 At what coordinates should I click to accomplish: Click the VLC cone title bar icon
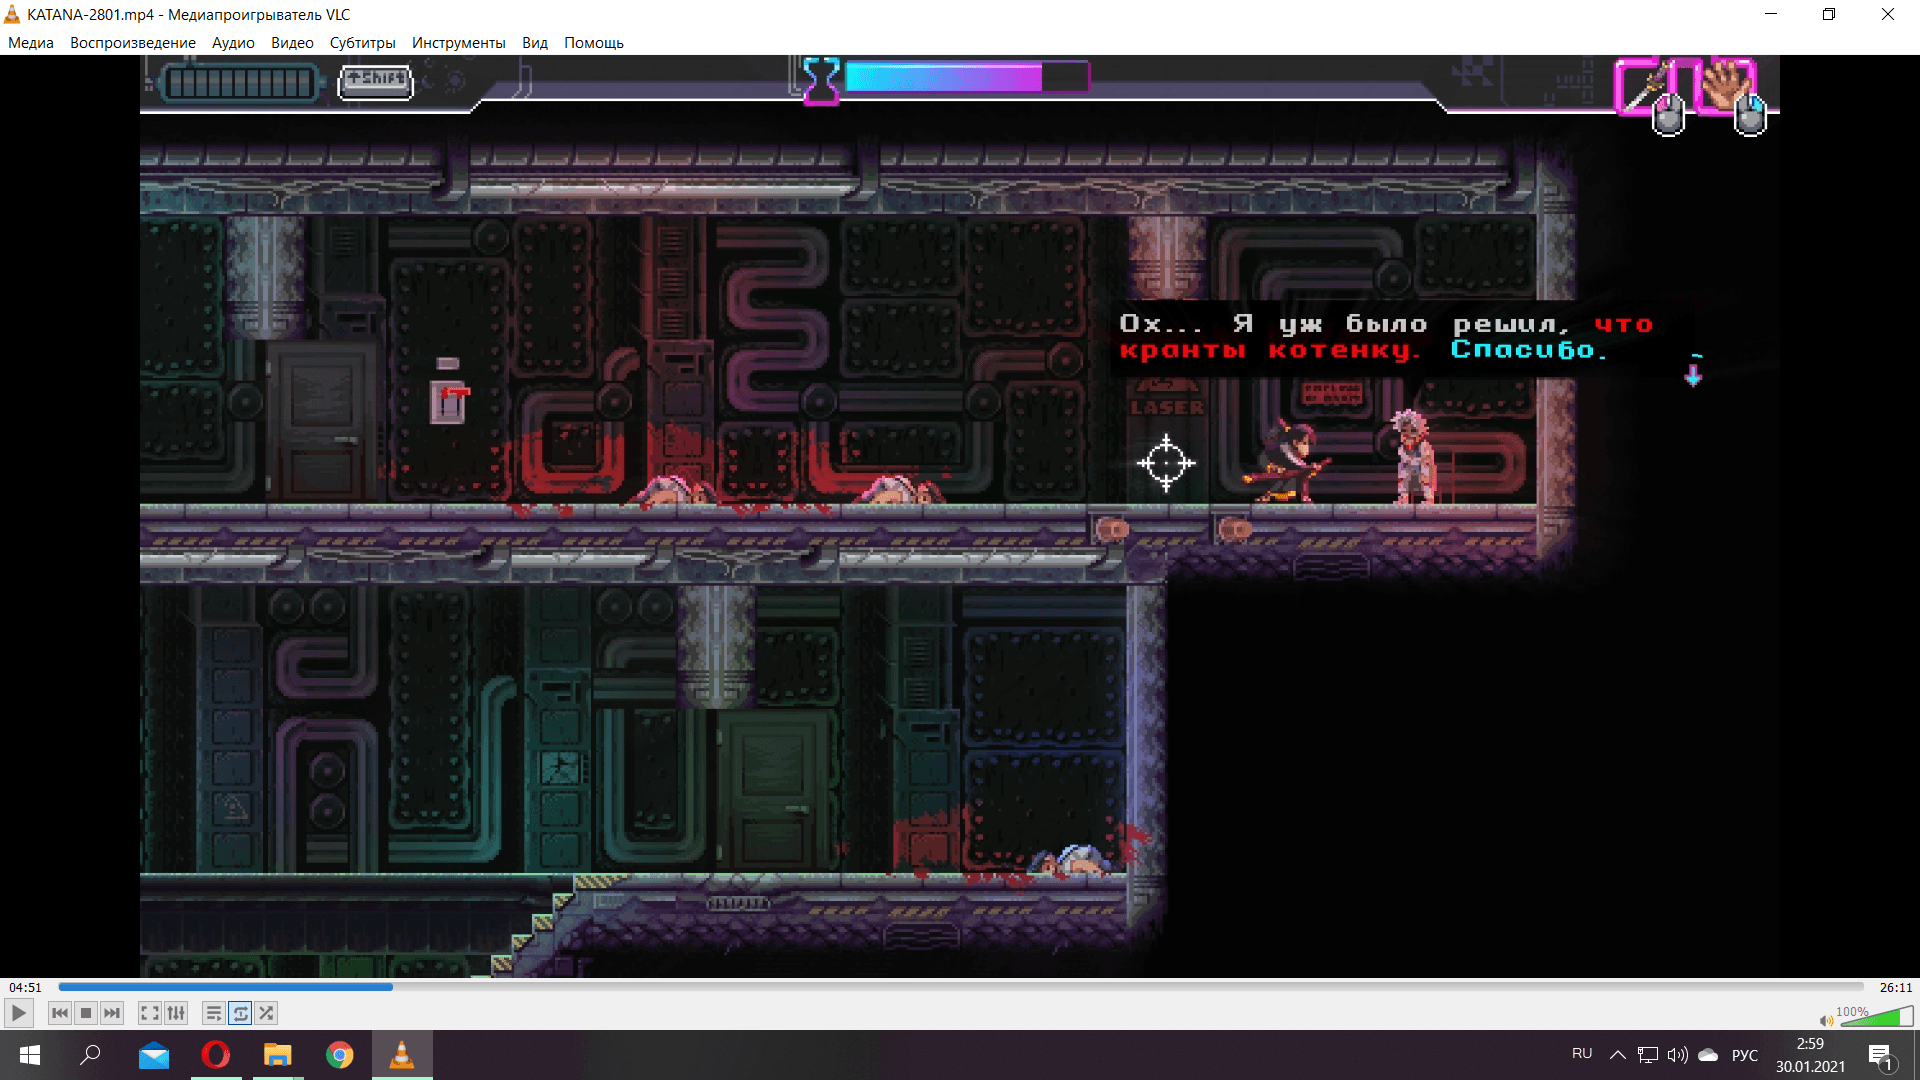[x=12, y=14]
